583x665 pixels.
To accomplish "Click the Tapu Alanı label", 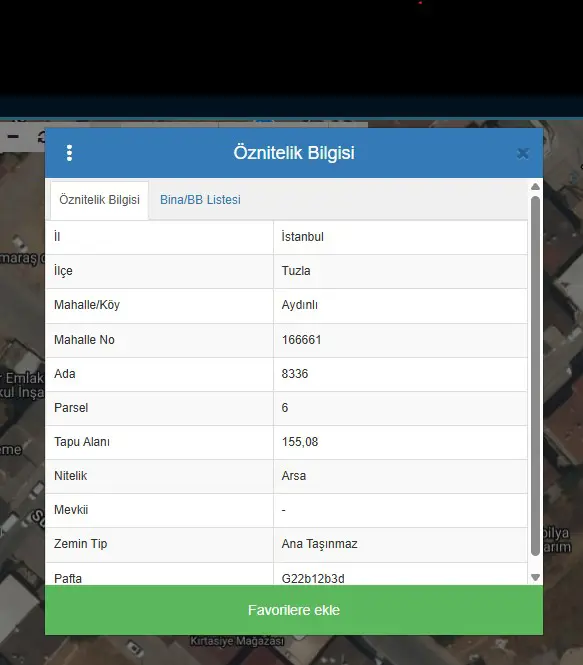I will (x=82, y=442).
